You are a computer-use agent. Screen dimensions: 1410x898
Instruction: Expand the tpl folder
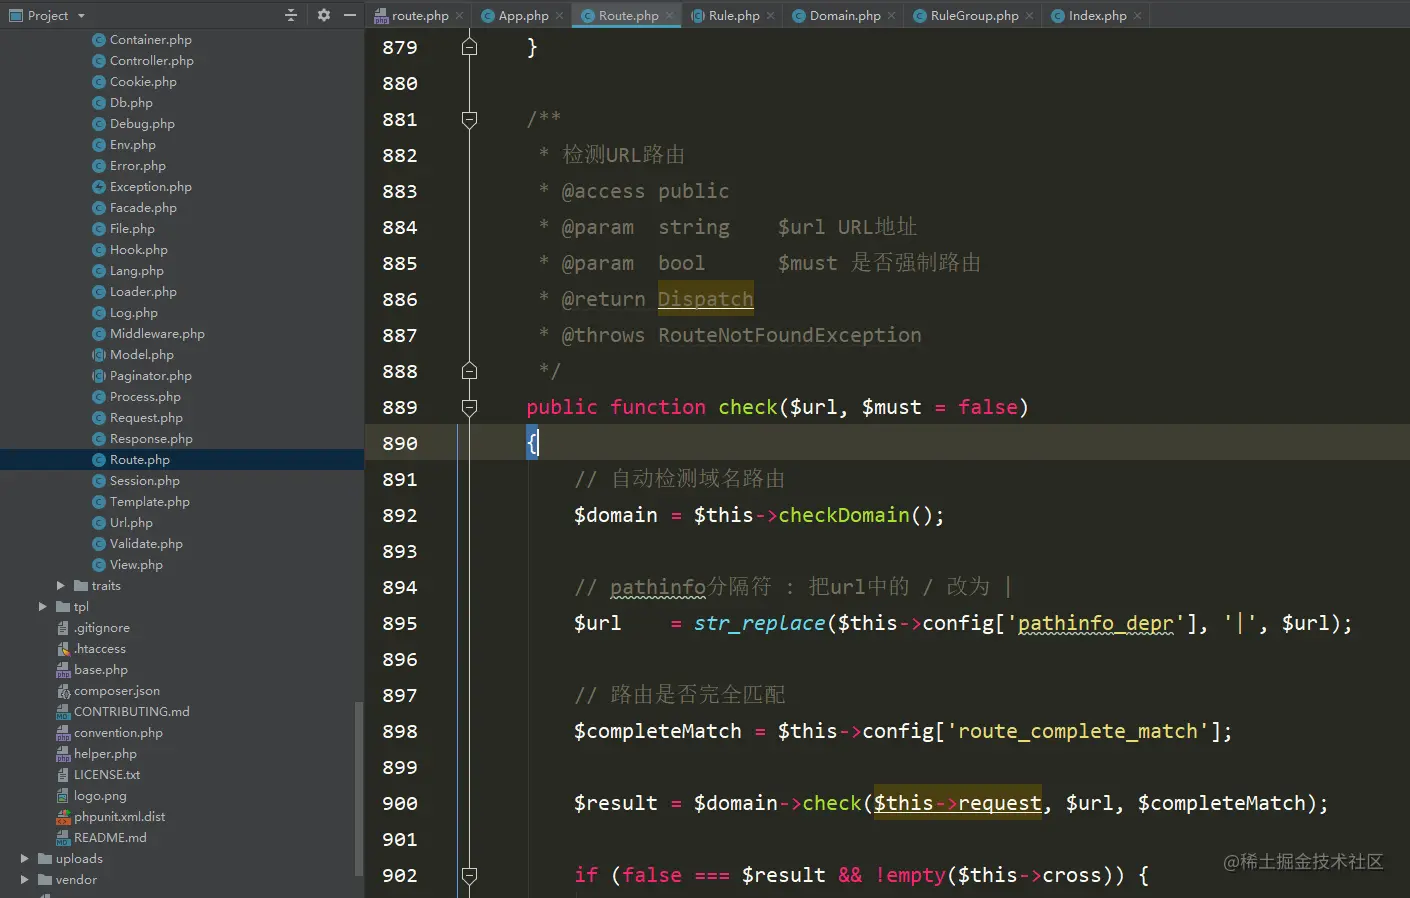pos(43,607)
